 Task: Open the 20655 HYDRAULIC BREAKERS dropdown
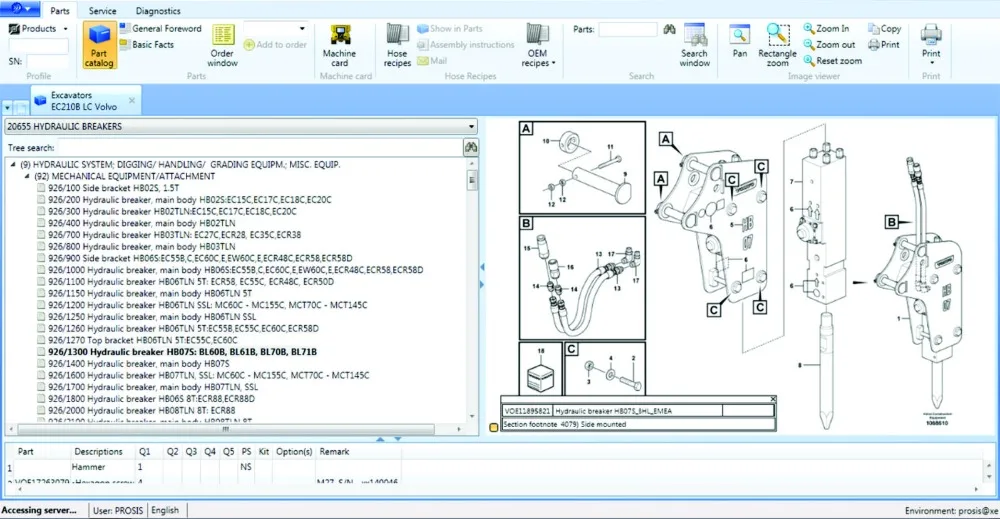(241, 126)
